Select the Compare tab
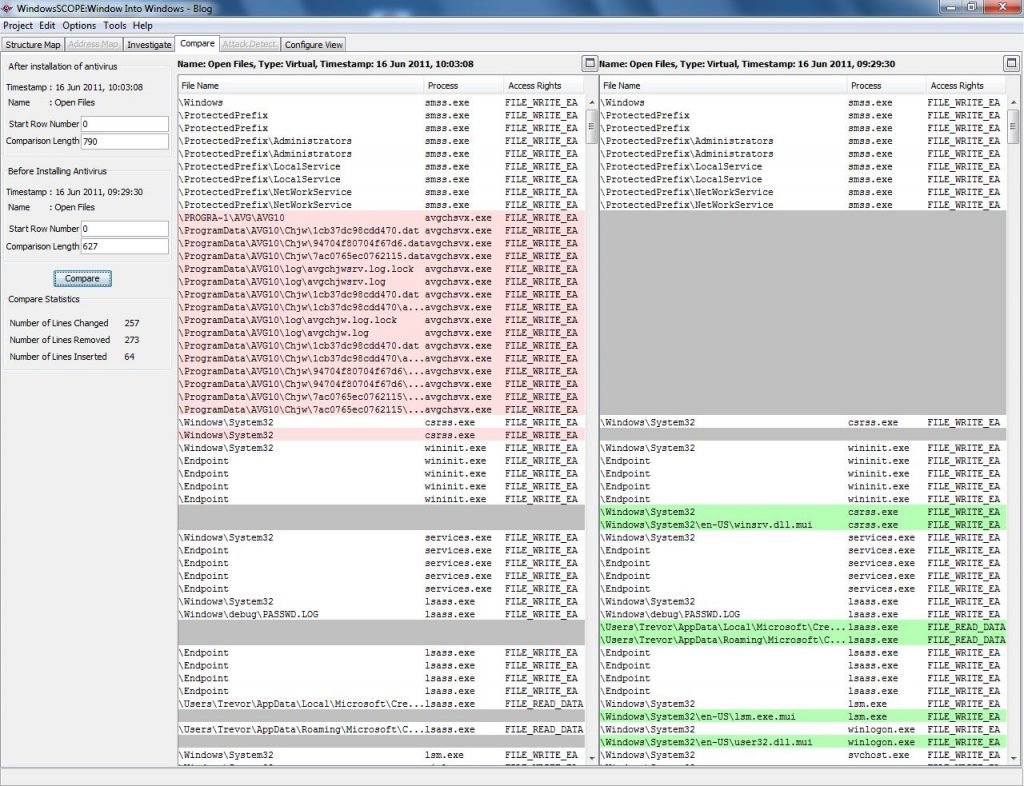The width and height of the screenshot is (1024, 786). pyautogui.click(x=197, y=43)
